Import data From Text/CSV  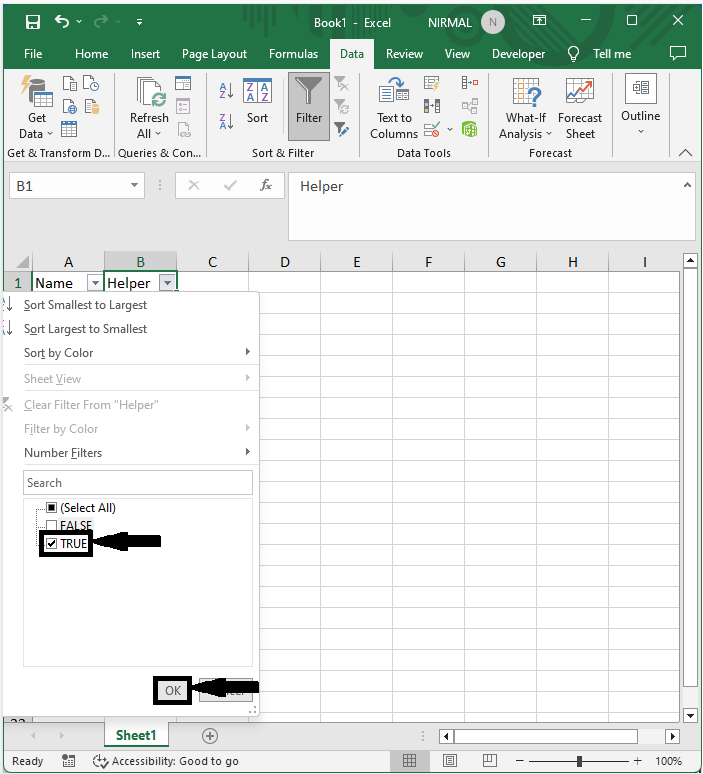(x=70, y=83)
